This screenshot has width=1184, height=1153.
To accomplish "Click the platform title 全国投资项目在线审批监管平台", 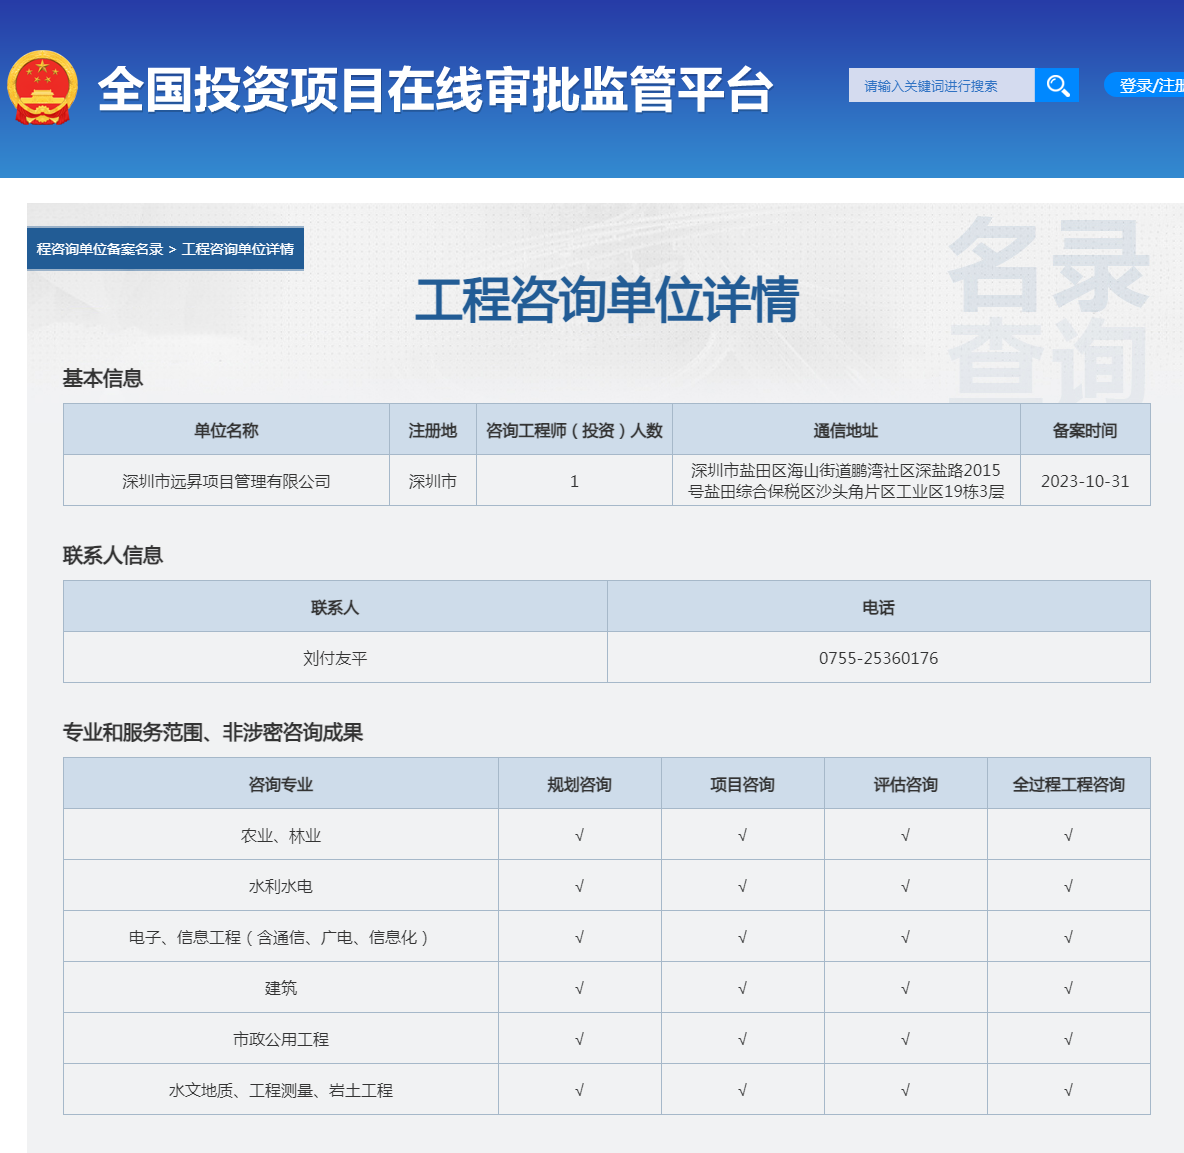I will click(x=436, y=89).
